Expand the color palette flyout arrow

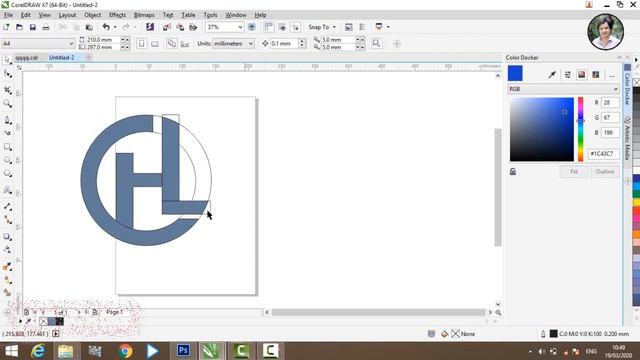pos(636,60)
